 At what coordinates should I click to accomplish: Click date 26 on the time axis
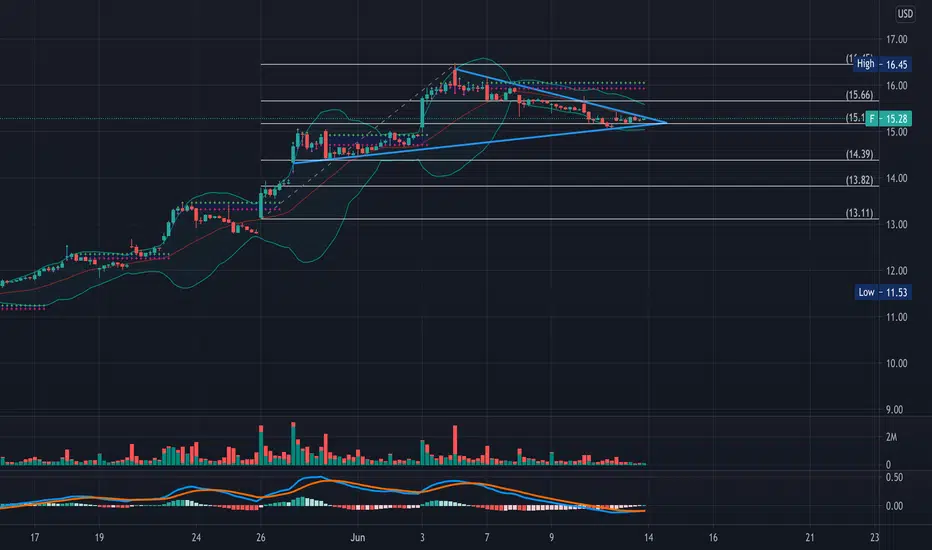[260, 538]
